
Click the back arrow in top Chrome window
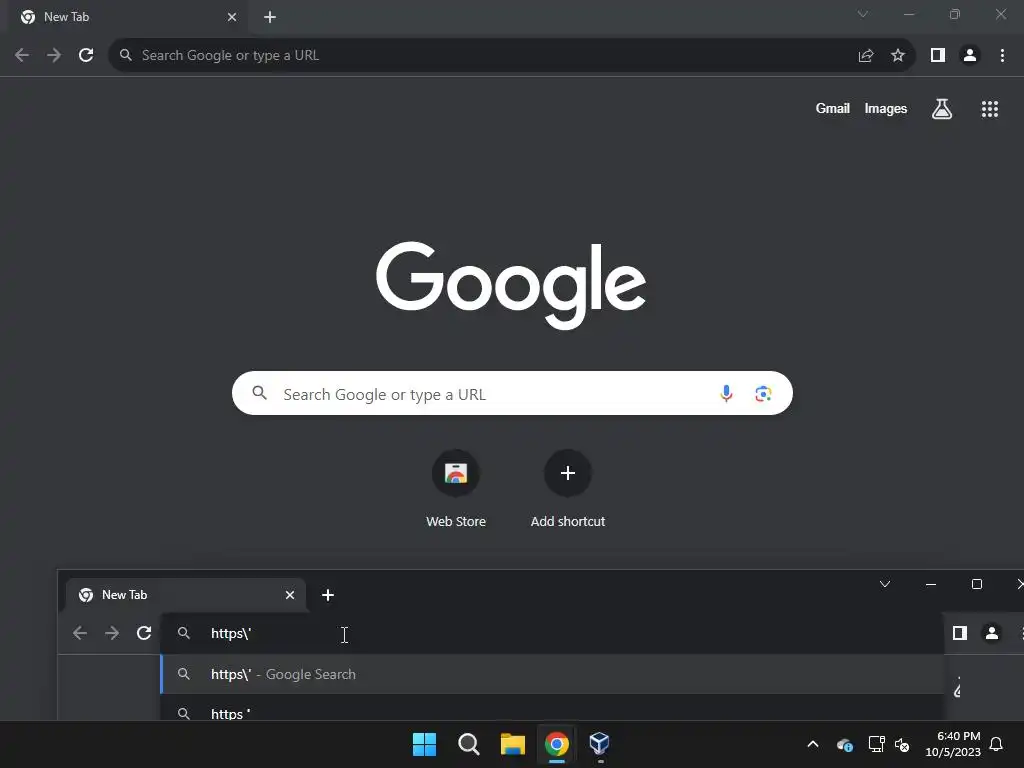(x=22, y=56)
